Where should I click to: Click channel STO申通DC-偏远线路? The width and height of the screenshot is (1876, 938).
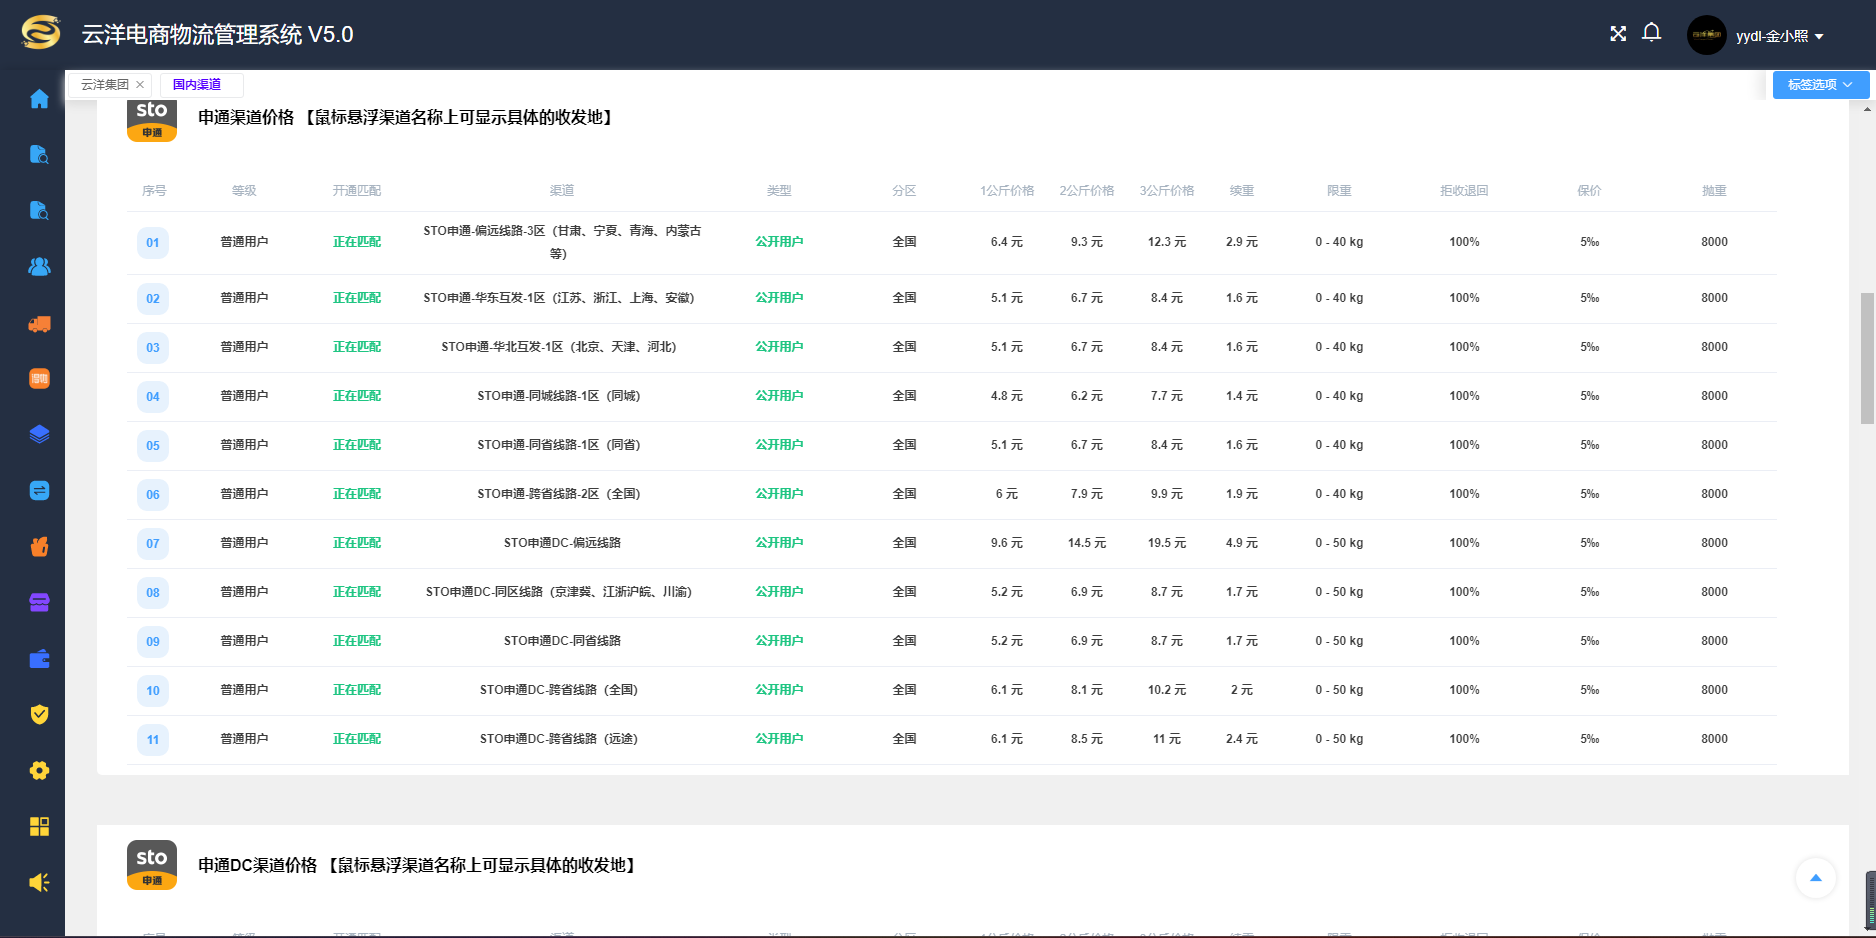click(x=562, y=543)
